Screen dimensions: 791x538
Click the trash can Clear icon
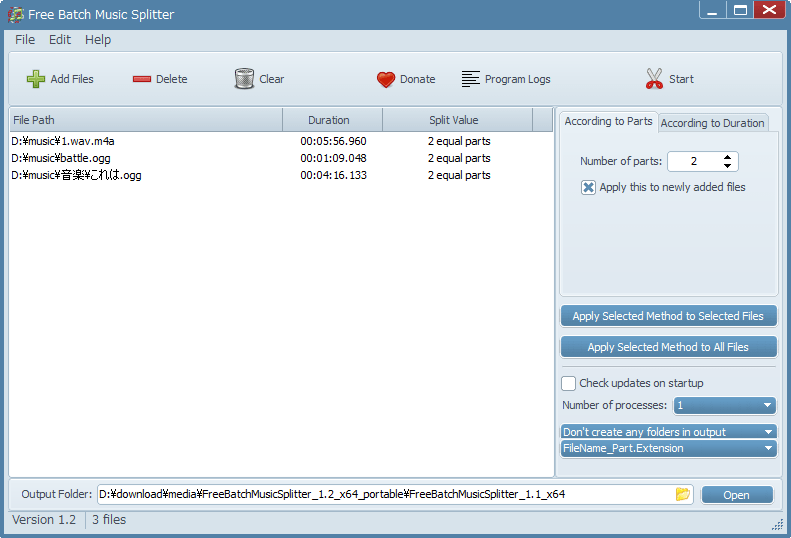[245, 79]
